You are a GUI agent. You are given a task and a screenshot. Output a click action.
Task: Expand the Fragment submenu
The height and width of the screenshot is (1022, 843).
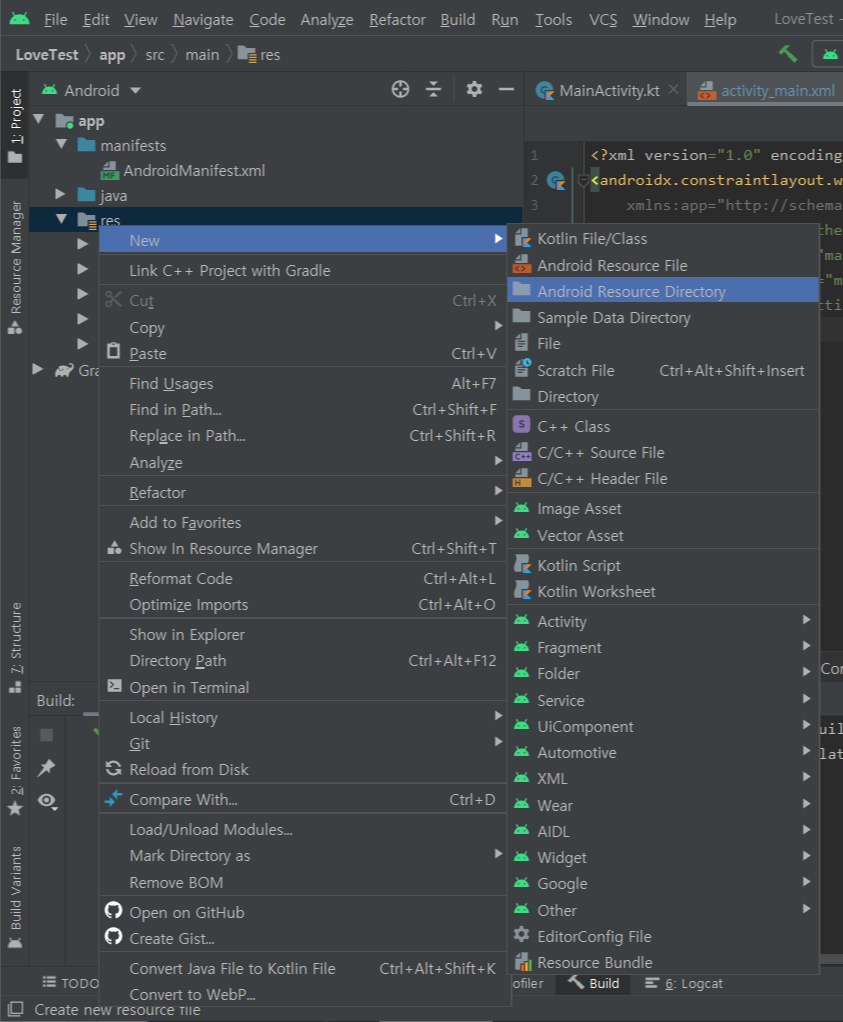click(x=663, y=647)
